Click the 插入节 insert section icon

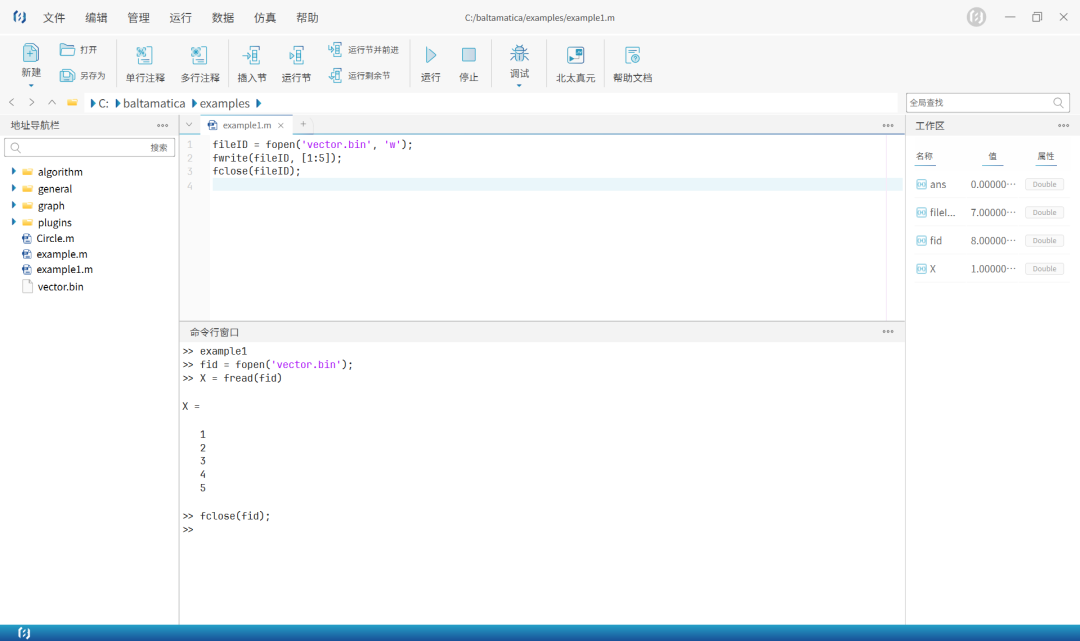click(252, 56)
